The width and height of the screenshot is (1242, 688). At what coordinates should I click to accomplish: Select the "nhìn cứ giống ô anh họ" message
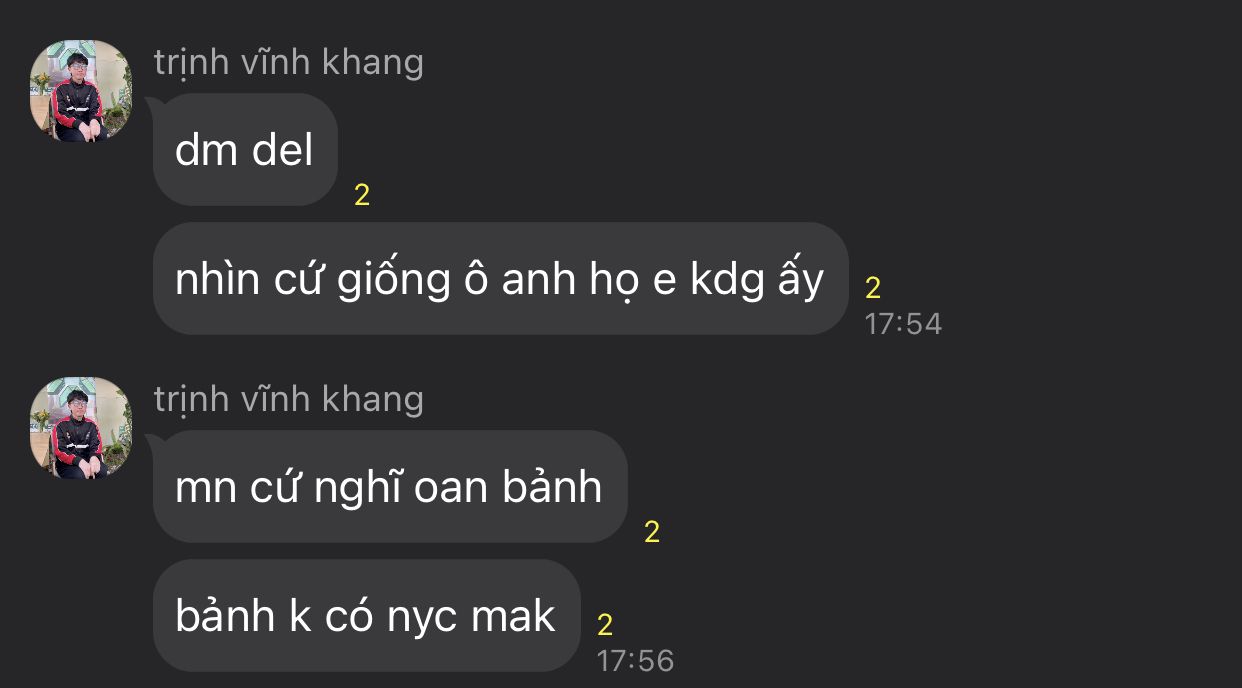[x=500, y=279]
